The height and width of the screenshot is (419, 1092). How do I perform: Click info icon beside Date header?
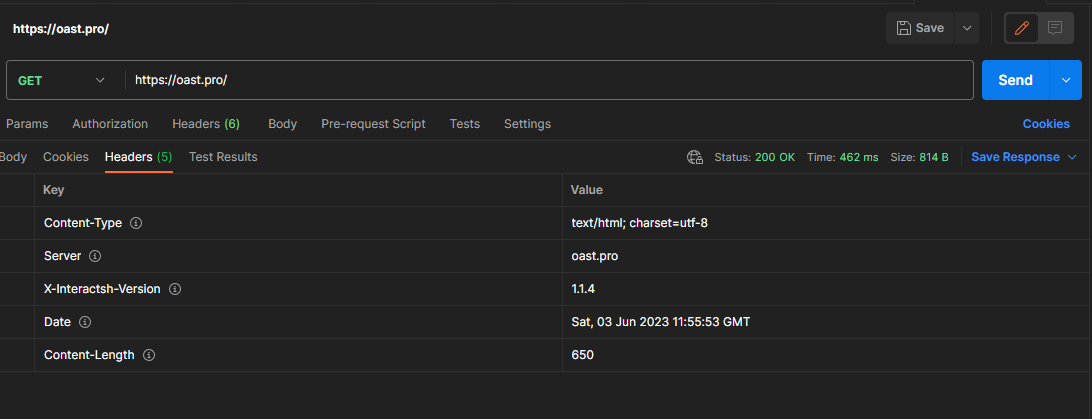click(85, 322)
